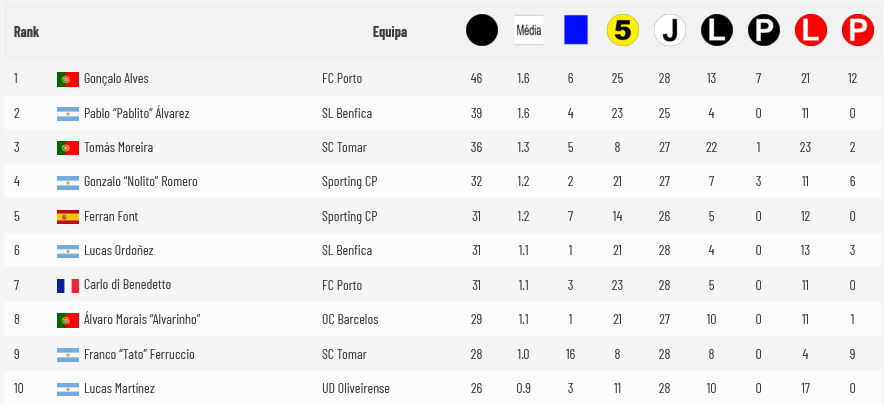Image resolution: width=884 pixels, height=404 pixels.
Task: Click Lucas Ordoñez's Argentine flag
Action: [68, 251]
